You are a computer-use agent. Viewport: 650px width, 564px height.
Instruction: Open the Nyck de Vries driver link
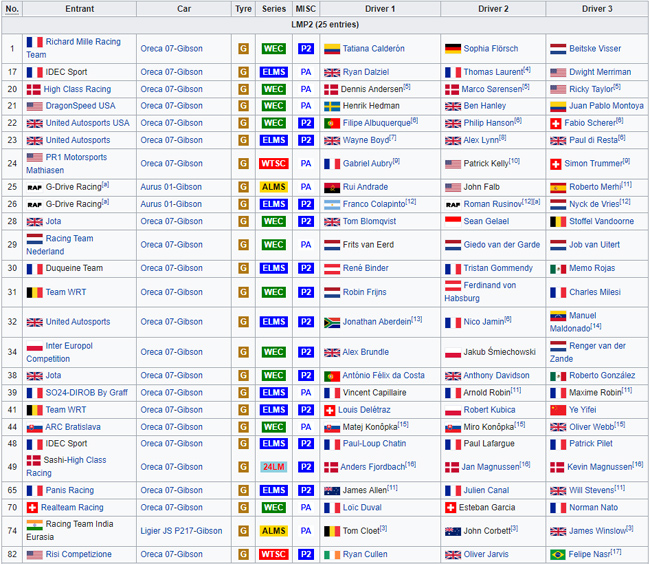pos(594,204)
